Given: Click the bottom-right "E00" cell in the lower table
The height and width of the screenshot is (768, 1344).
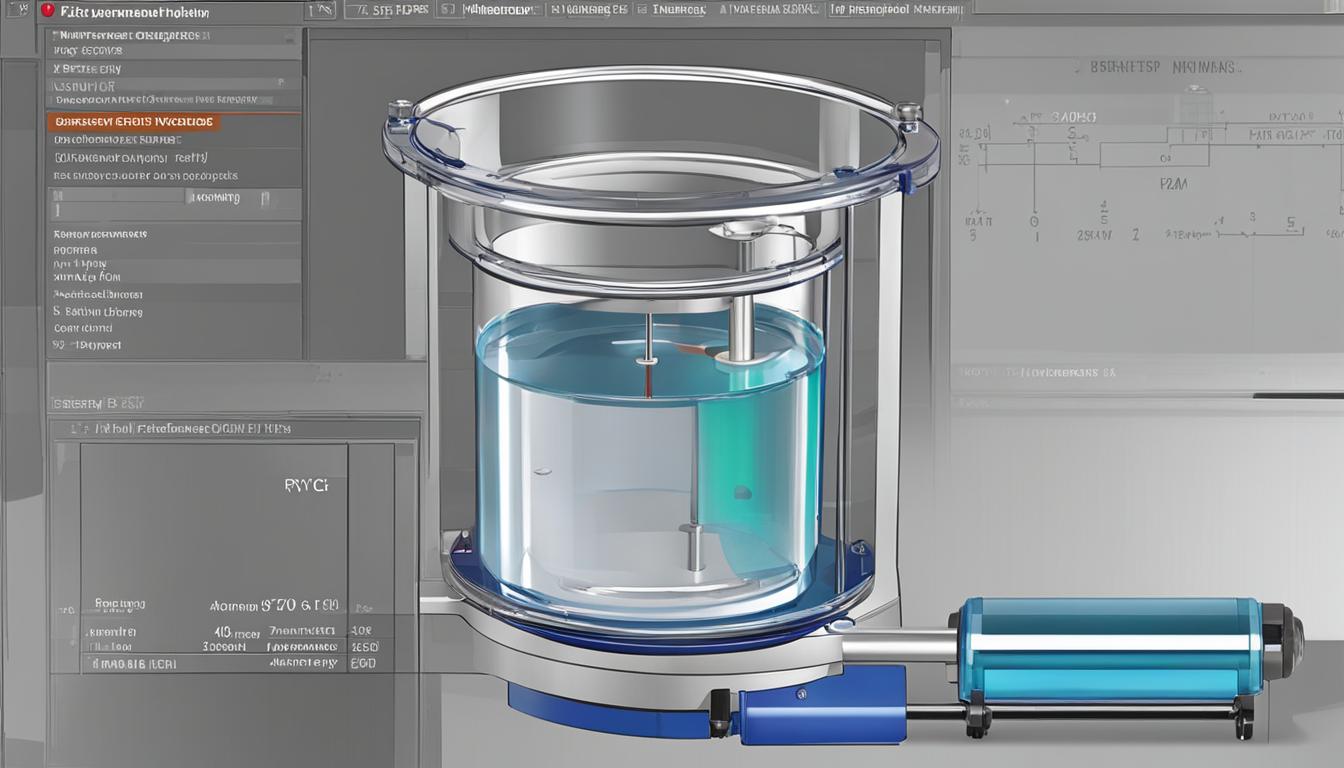Looking at the screenshot, I should click(364, 663).
